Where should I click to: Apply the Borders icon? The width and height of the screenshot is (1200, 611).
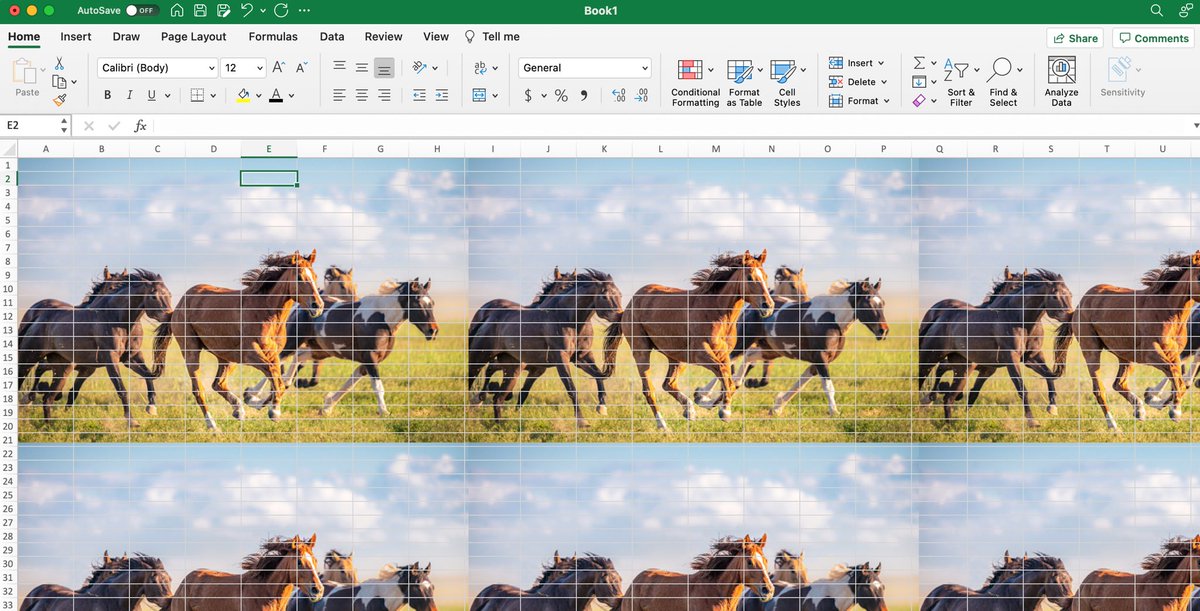click(x=197, y=95)
